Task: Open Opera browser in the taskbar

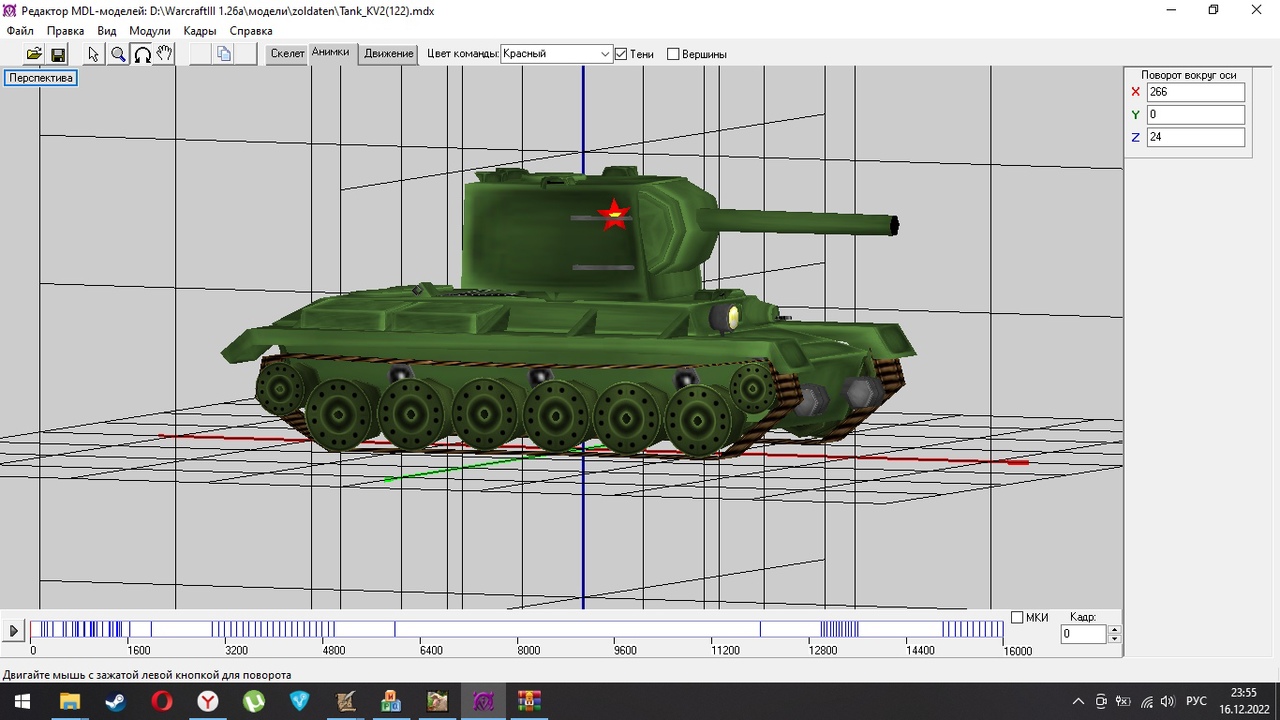Action: [161, 702]
